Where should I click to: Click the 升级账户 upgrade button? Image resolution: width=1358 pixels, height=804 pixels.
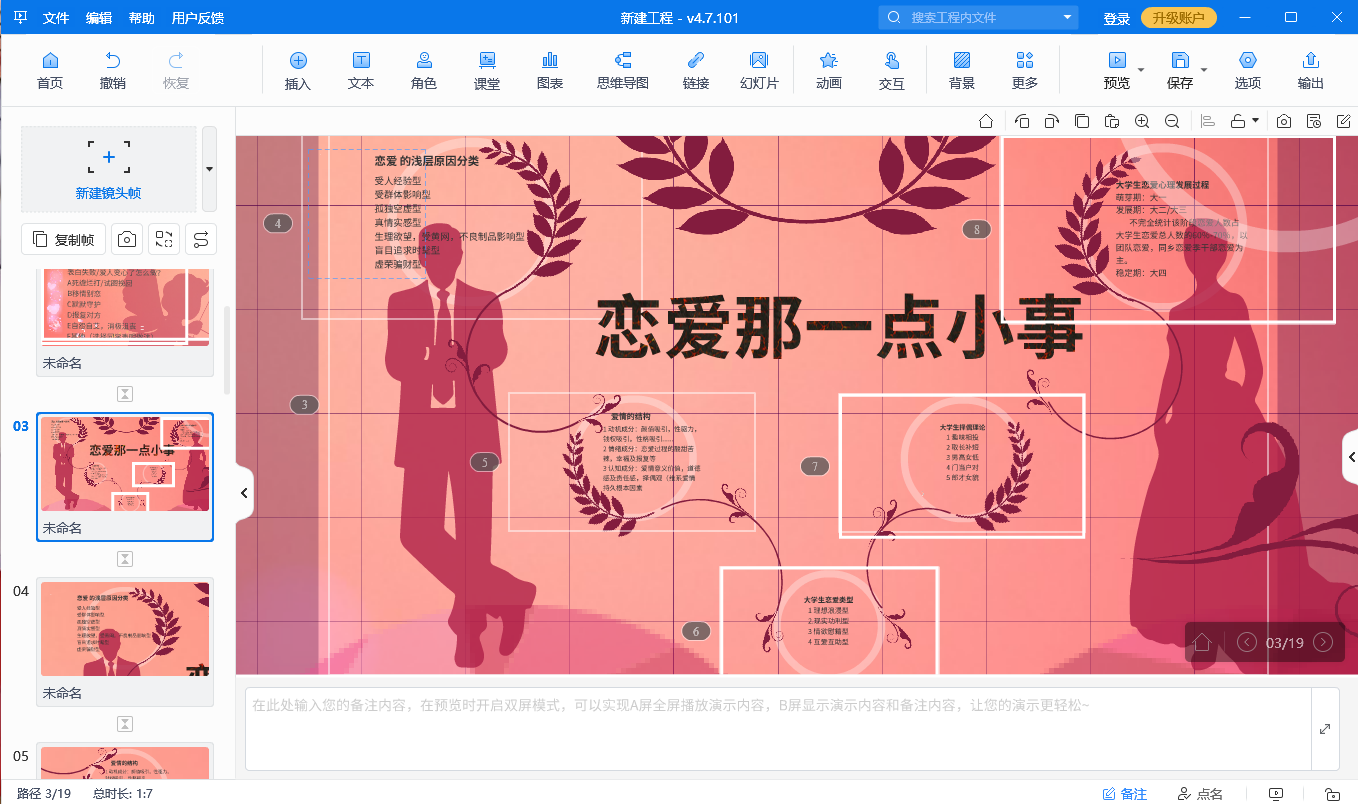tap(1179, 18)
